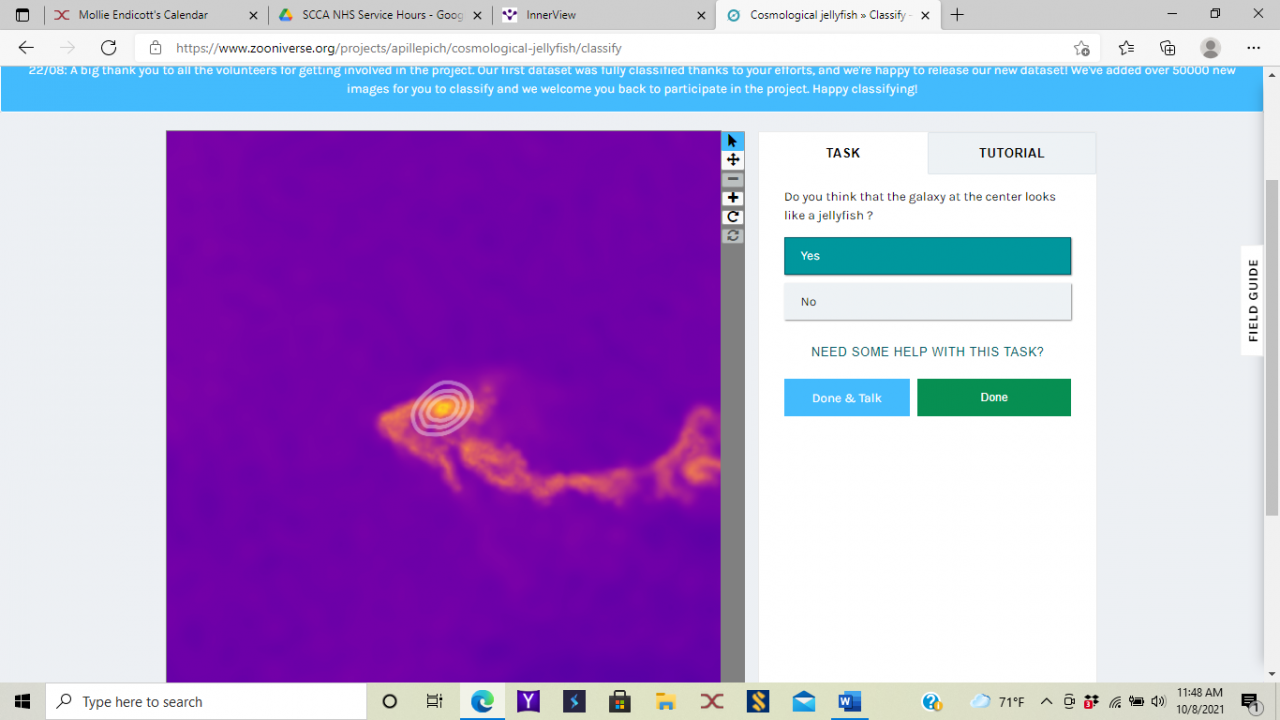Viewport: 1280px width, 720px height.
Task: Open Microsoft Edge from the taskbar
Action: coord(482,701)
